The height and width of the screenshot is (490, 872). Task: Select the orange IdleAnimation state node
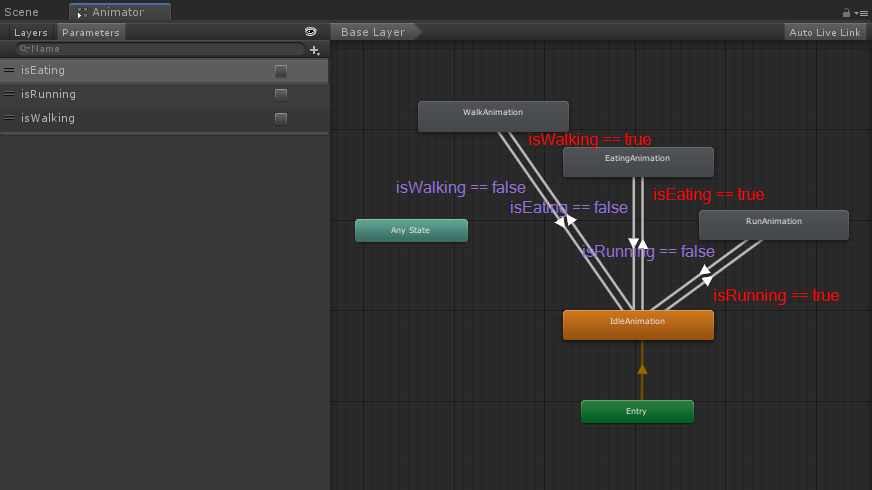tap(638, 325)
